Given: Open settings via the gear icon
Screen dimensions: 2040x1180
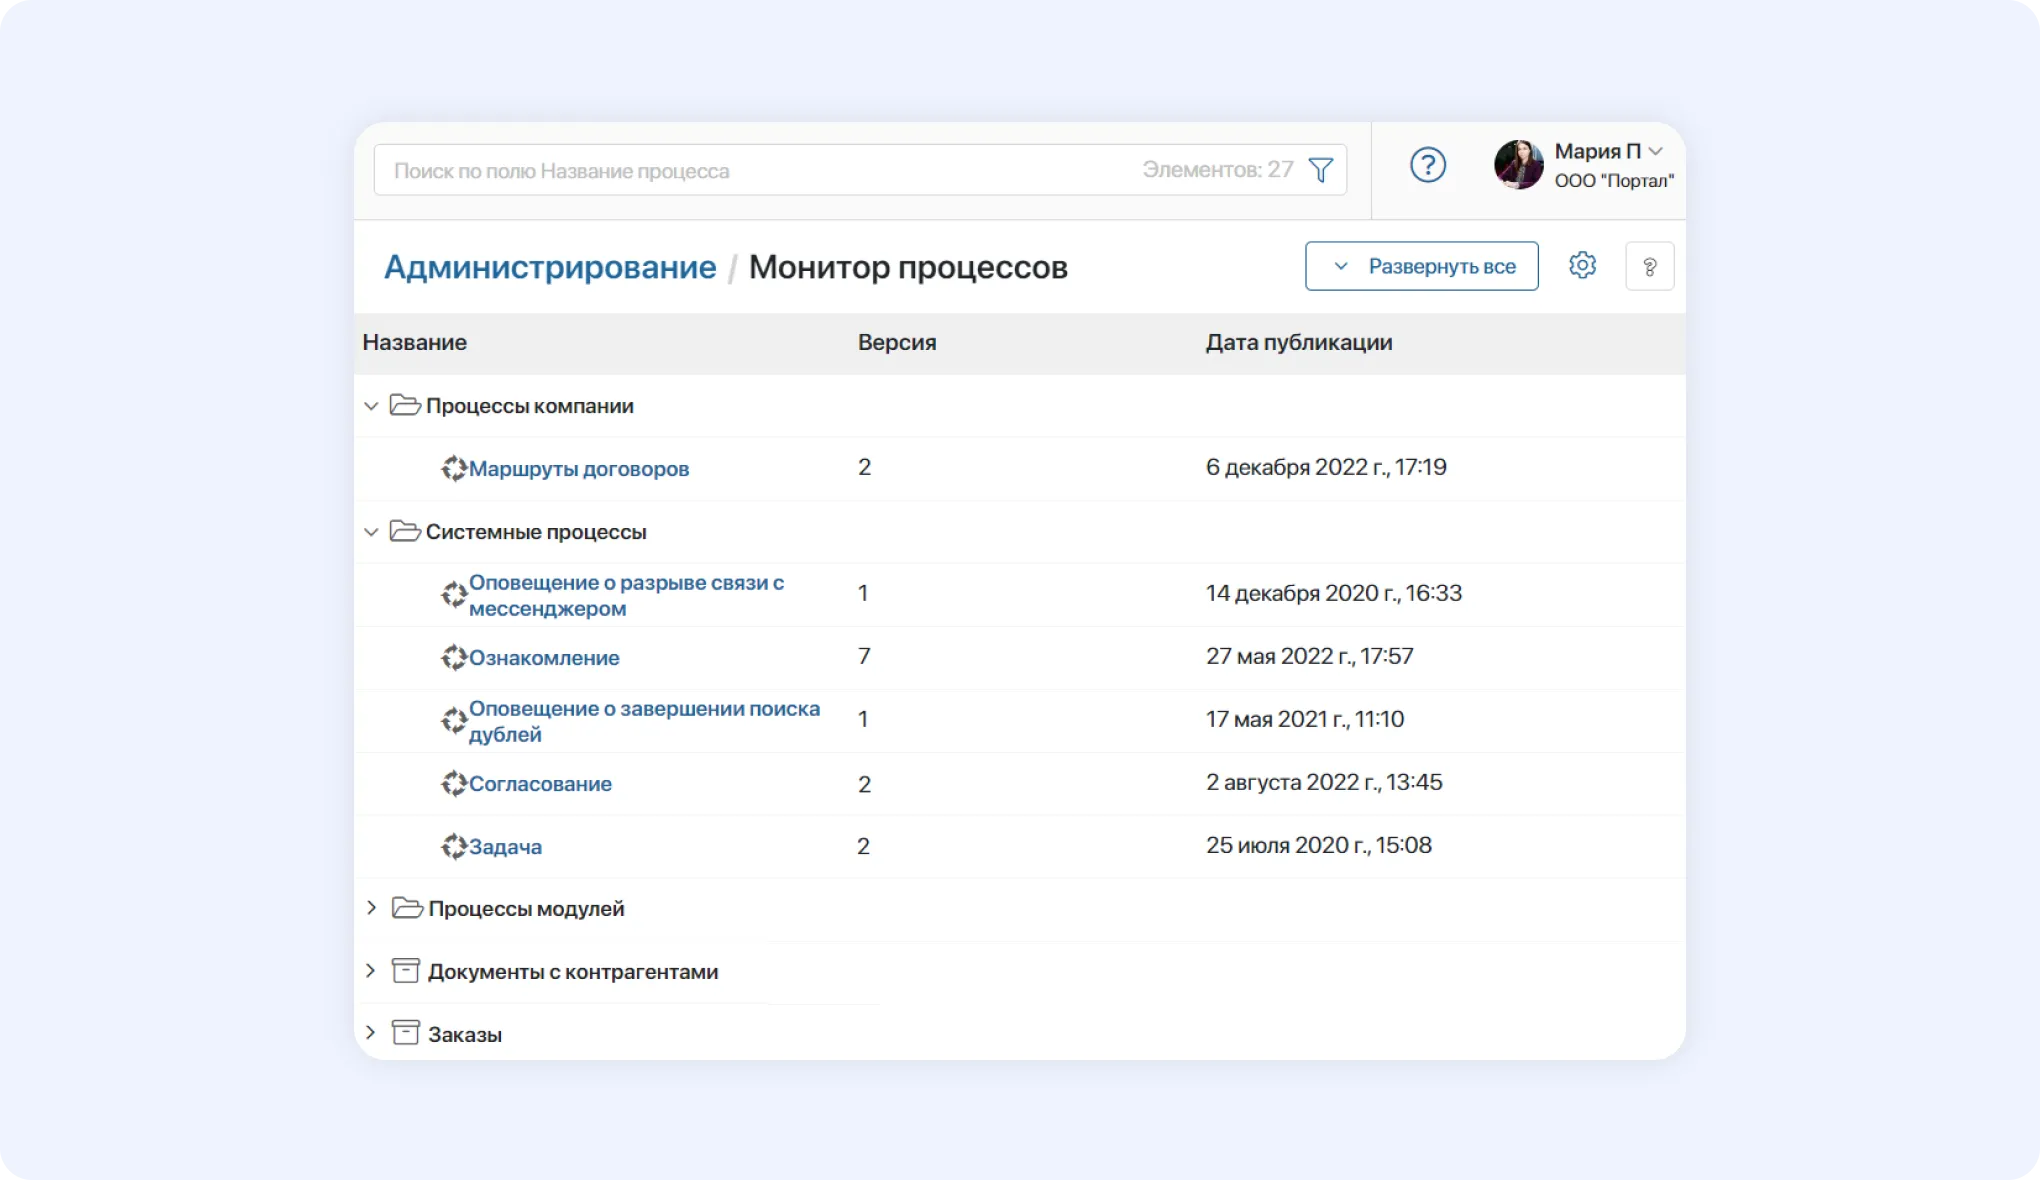Looking at the screenshot, I should point(1581,265).
